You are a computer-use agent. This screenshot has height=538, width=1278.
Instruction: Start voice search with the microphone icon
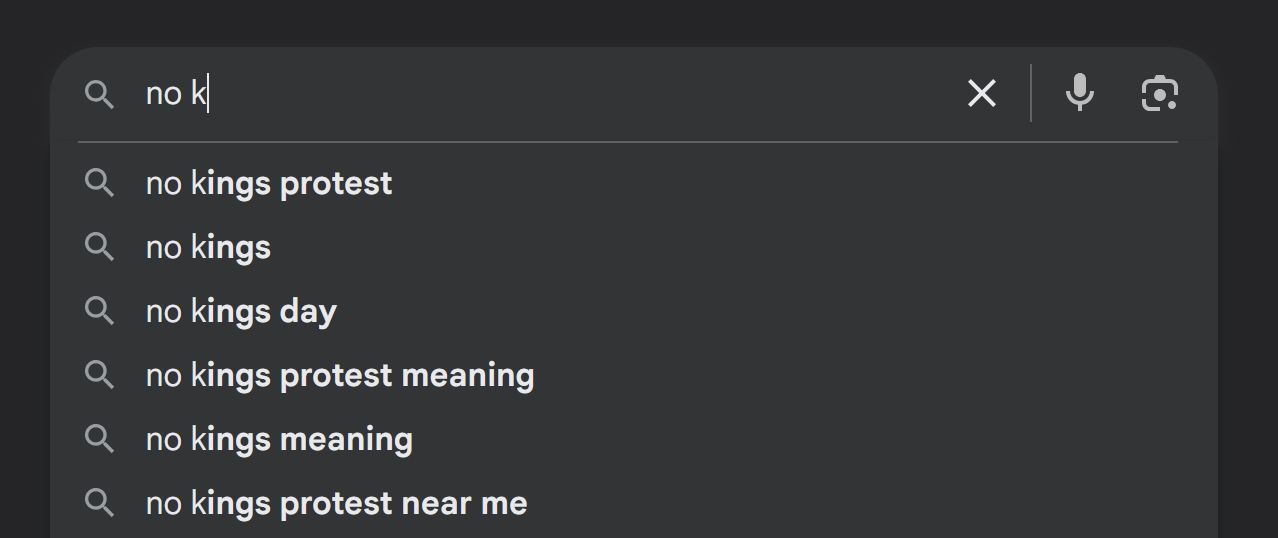click(1079, 93)
